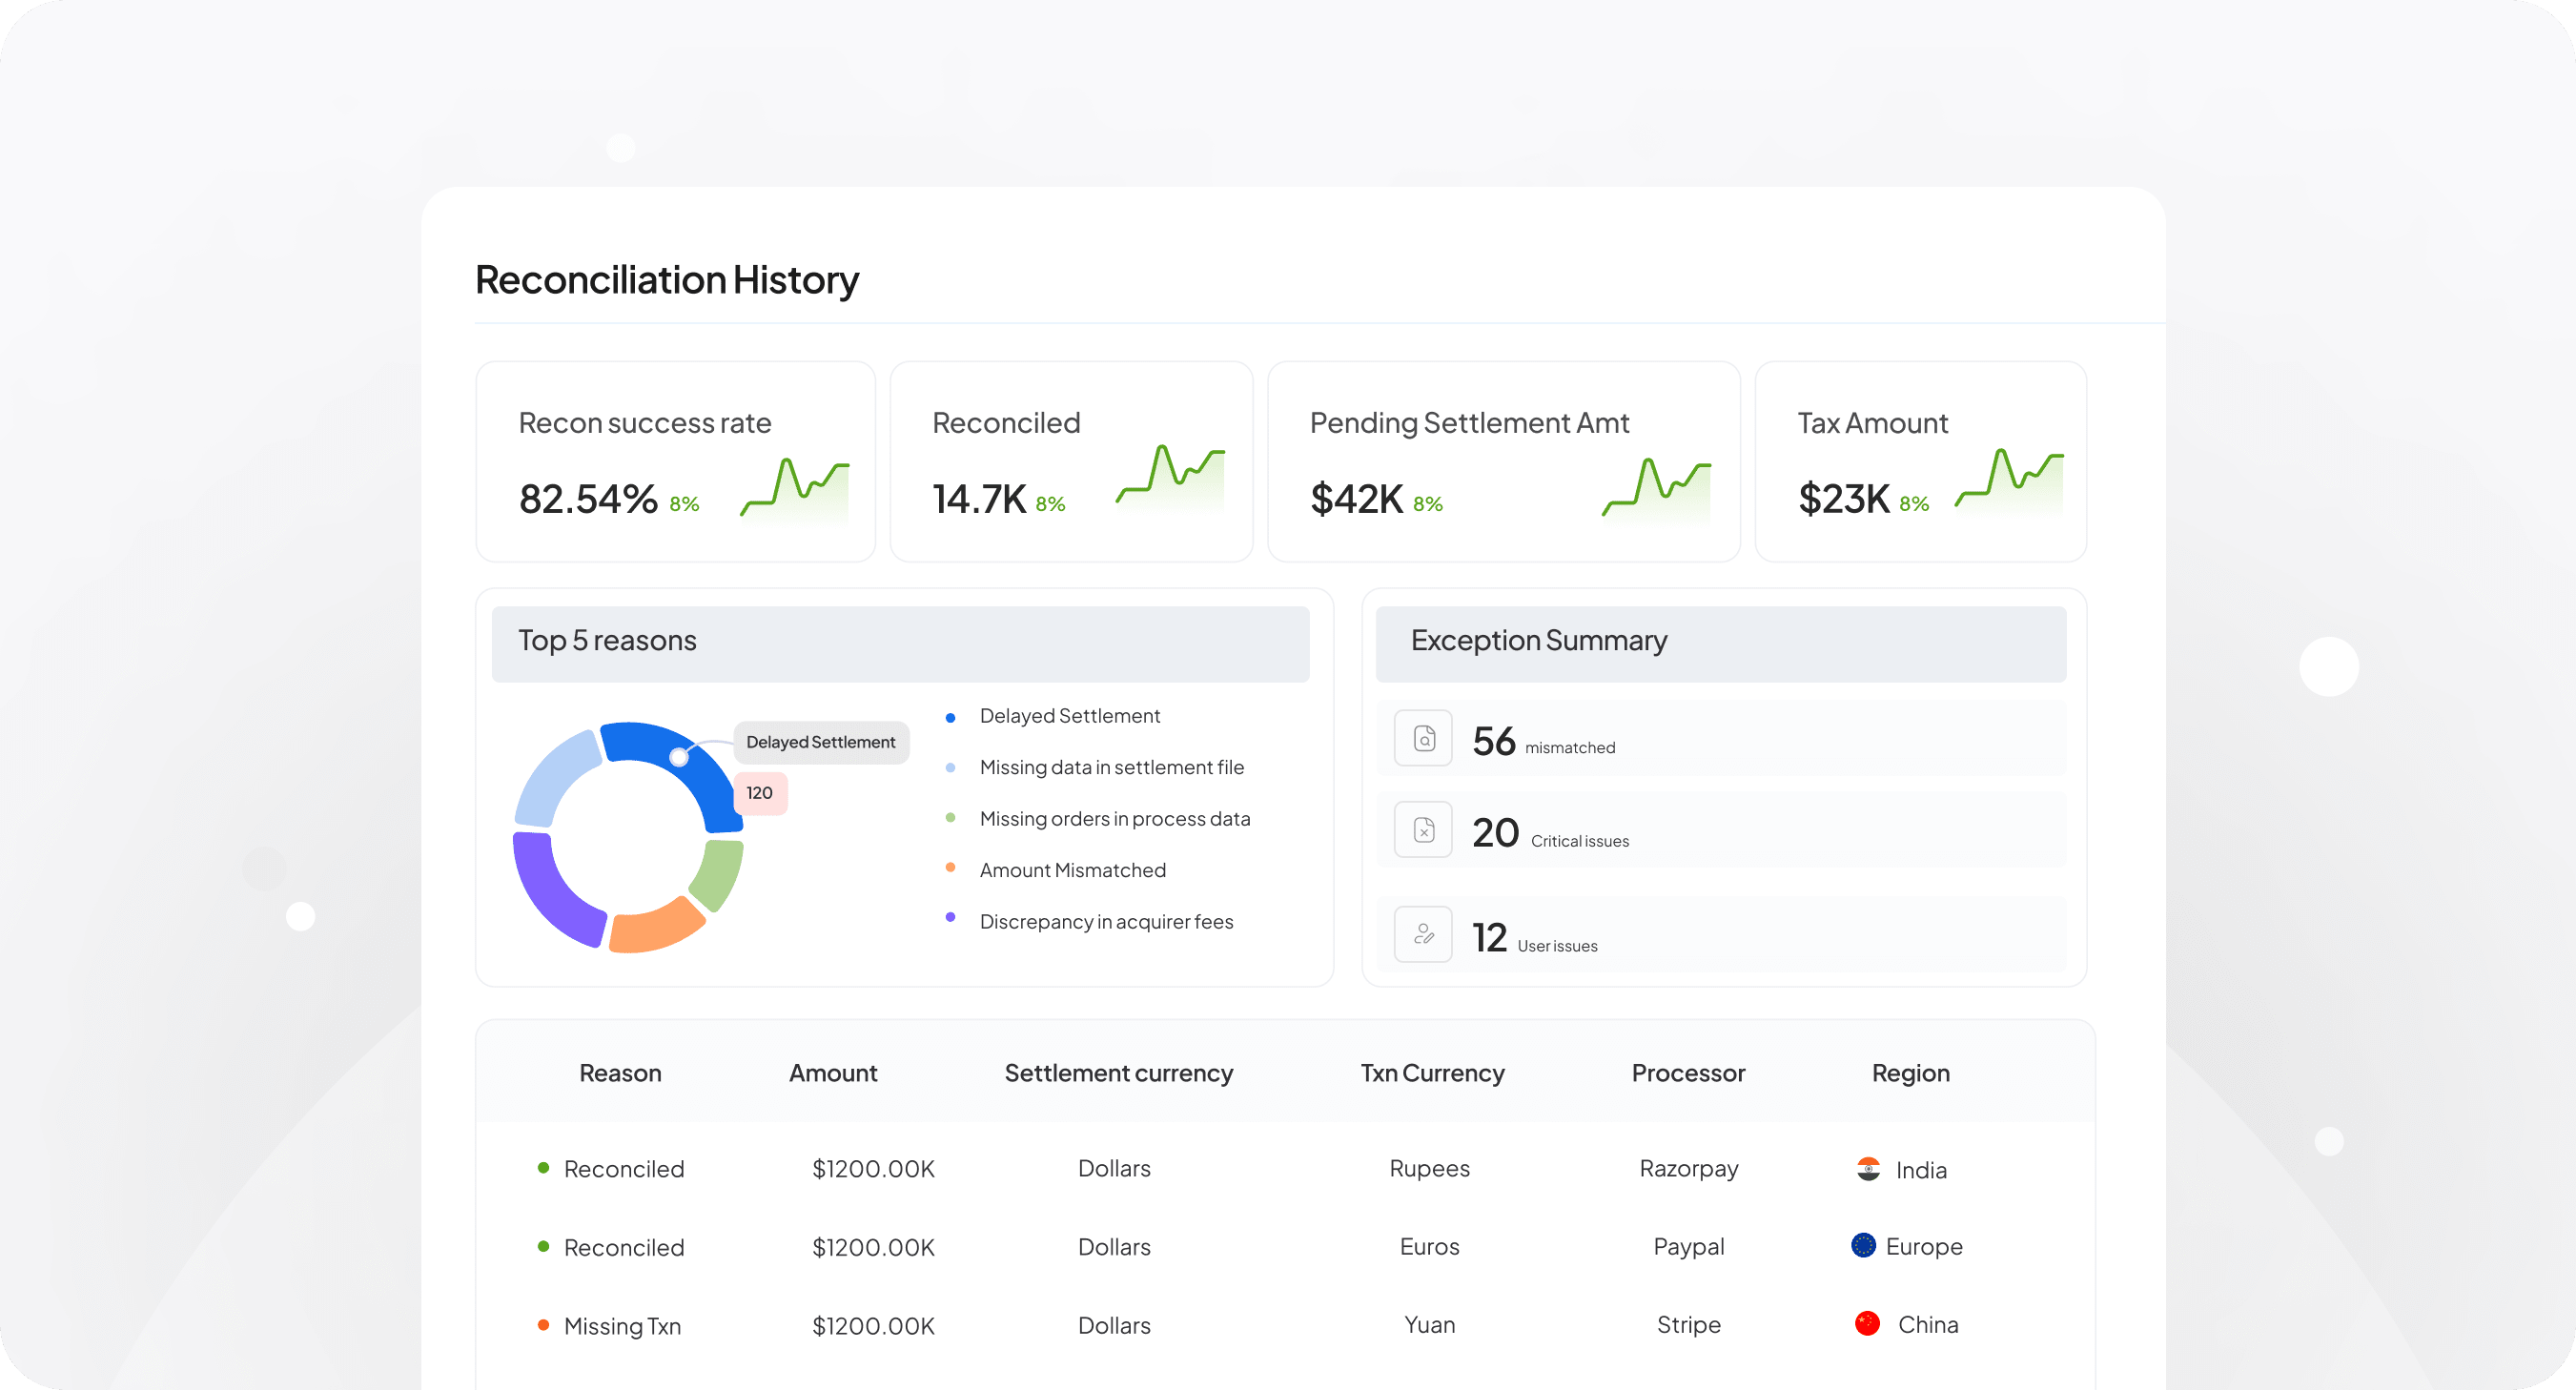Click the Reconciliation History title
Image resolution: width=2576 pixels, height=1390 pixels.
tap(667, 280)
